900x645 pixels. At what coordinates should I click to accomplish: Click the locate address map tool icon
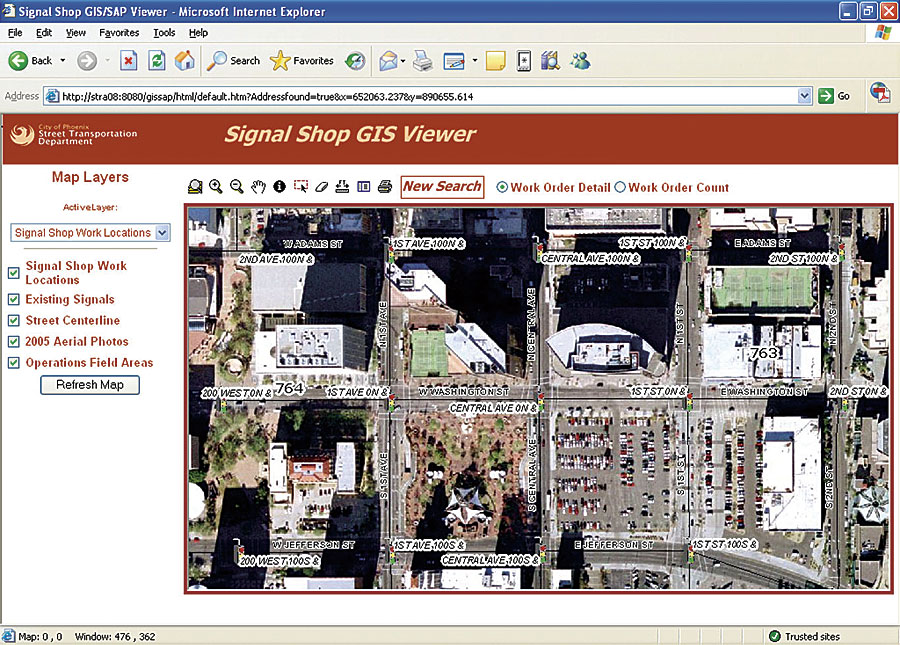tap(195, 186)
